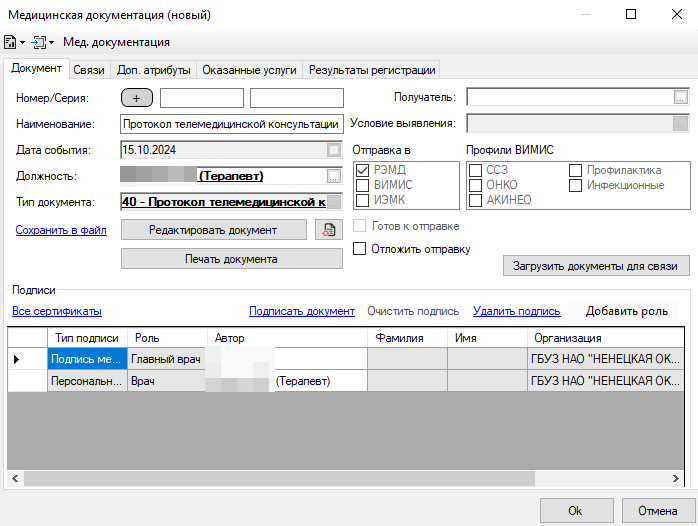Click Сохранить в файл link

click(61, 230)
